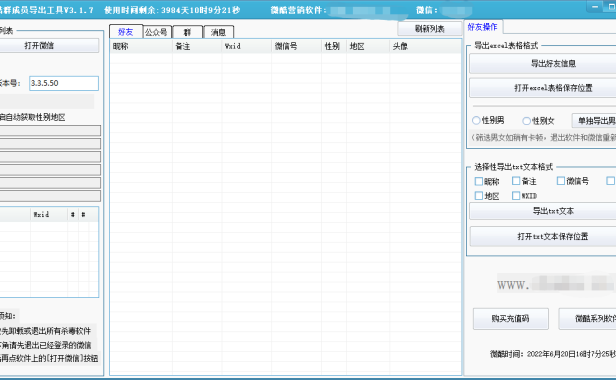Open the 公众号 tab
The image size is (616, 380).
pos(157,32)
